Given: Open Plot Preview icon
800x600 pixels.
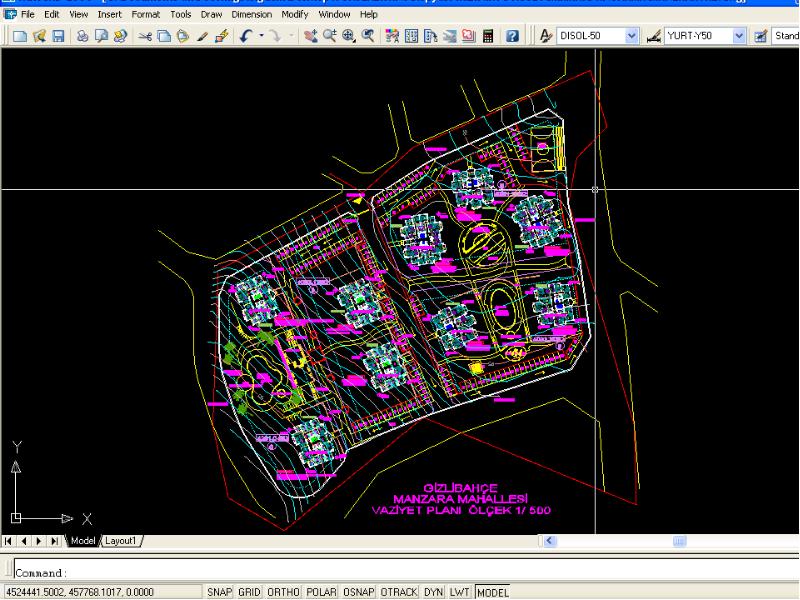Looking at the screenshot, I should pos(101,36).
